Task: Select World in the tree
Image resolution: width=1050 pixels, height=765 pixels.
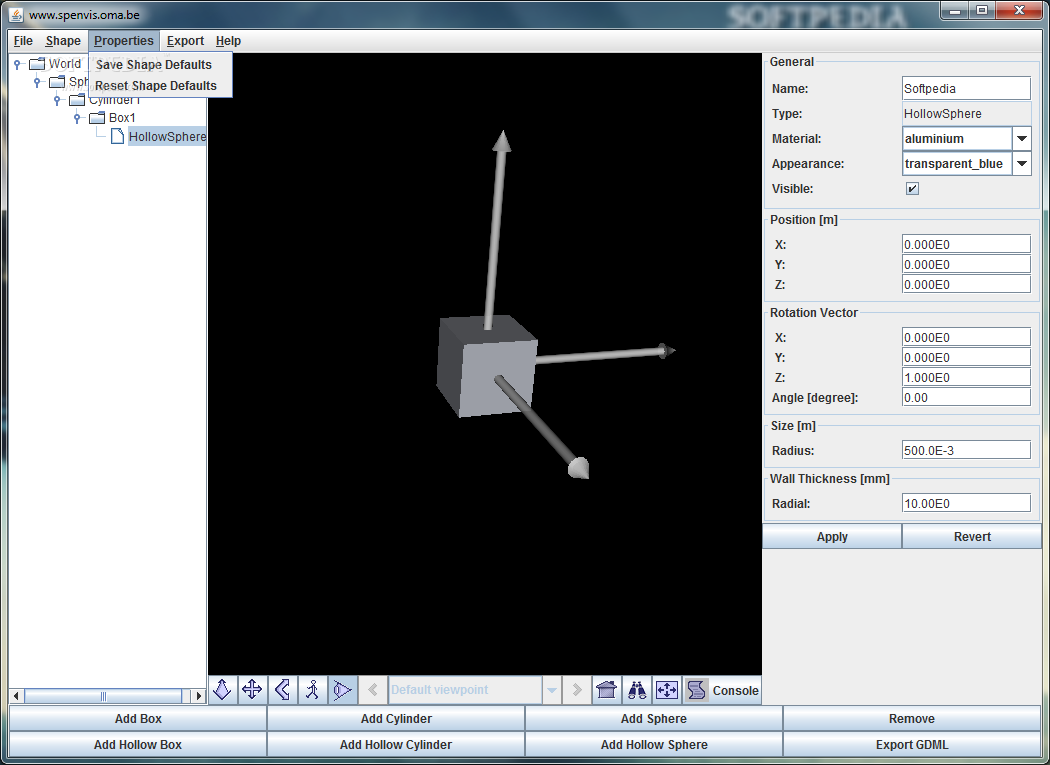Action: tap(64, 64)
